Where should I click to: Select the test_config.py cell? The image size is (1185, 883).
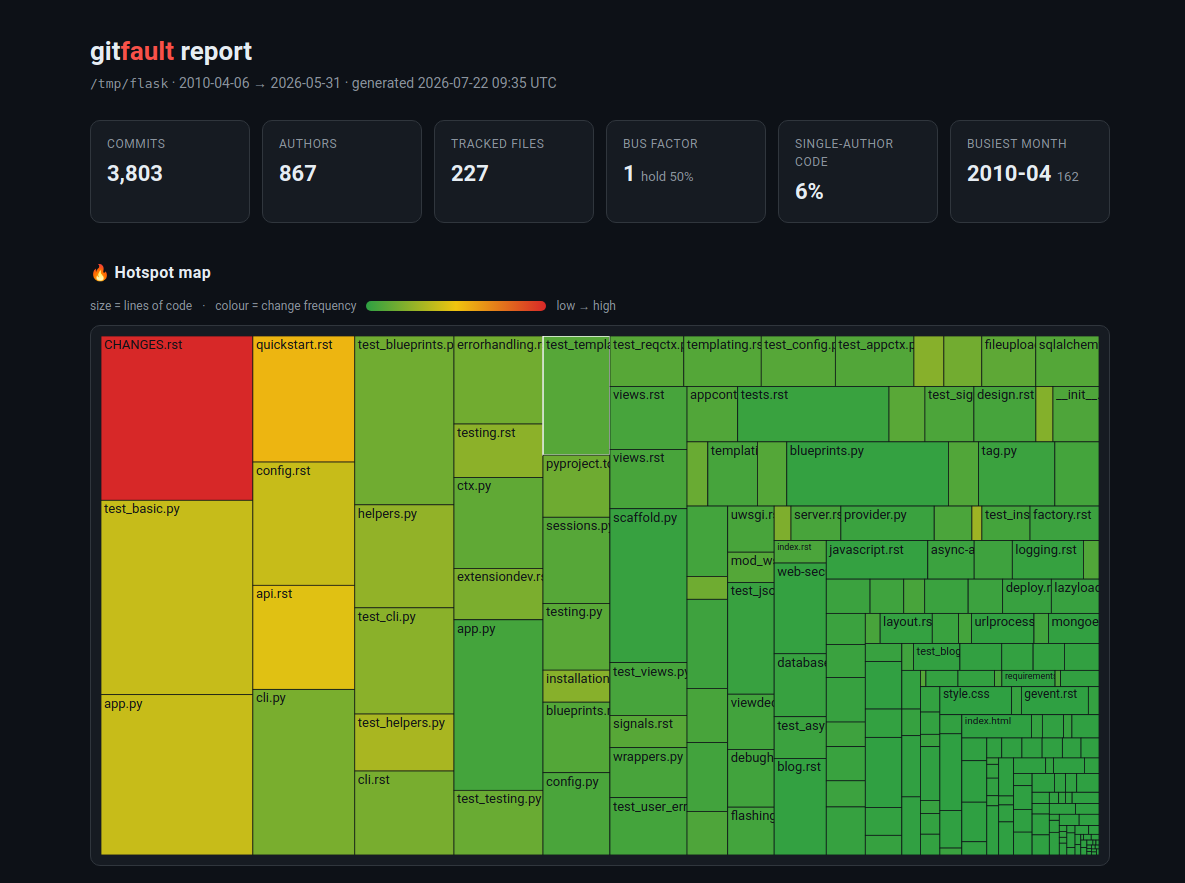(x=799, y=361)
